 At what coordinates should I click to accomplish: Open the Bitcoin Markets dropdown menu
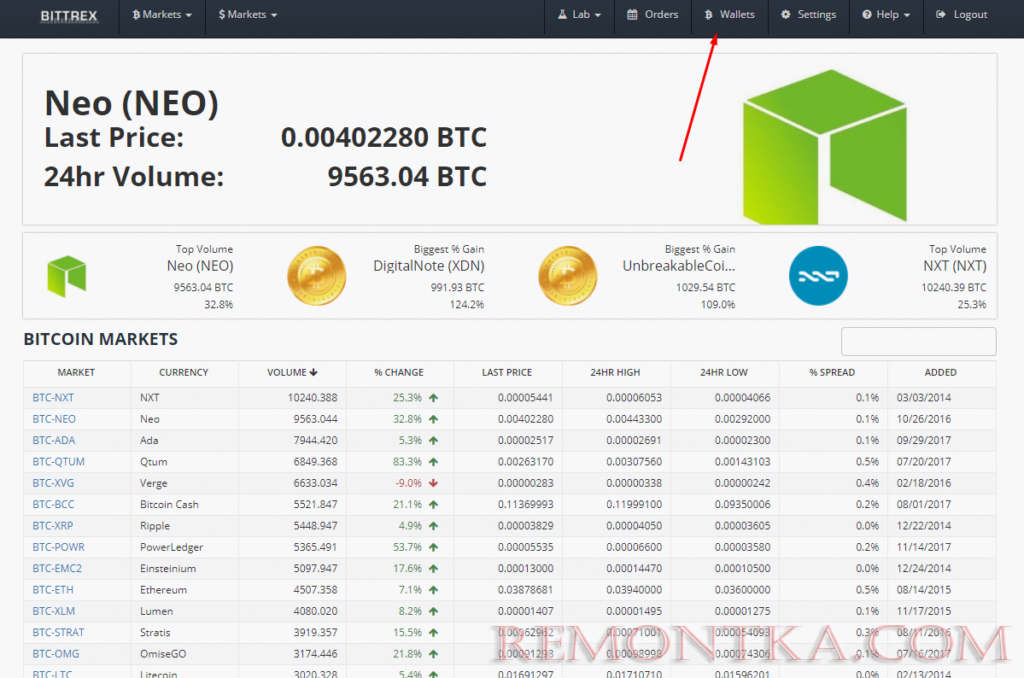coord(162,14)
